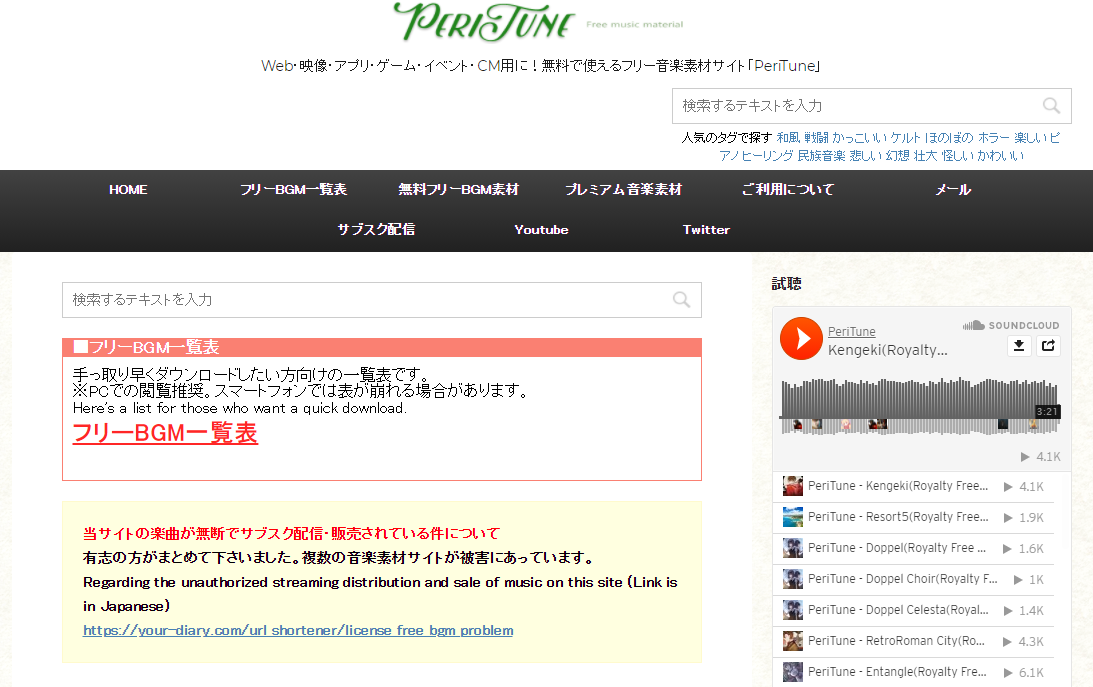Click the red 当サイトの楽曲が無断で notice heading

(291, 533)
